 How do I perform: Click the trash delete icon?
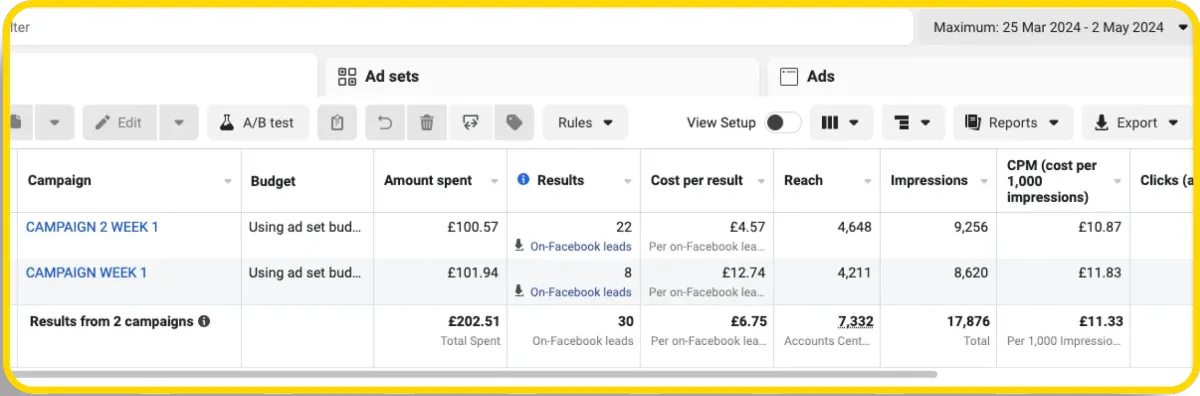pos(427,123)
